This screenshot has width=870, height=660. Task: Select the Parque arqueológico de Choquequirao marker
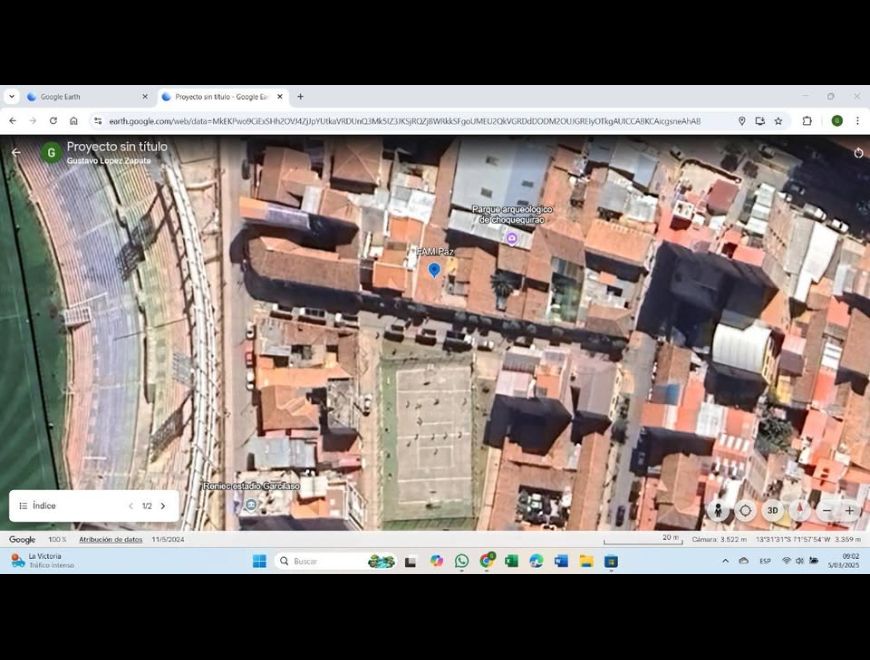click(512, 238)
